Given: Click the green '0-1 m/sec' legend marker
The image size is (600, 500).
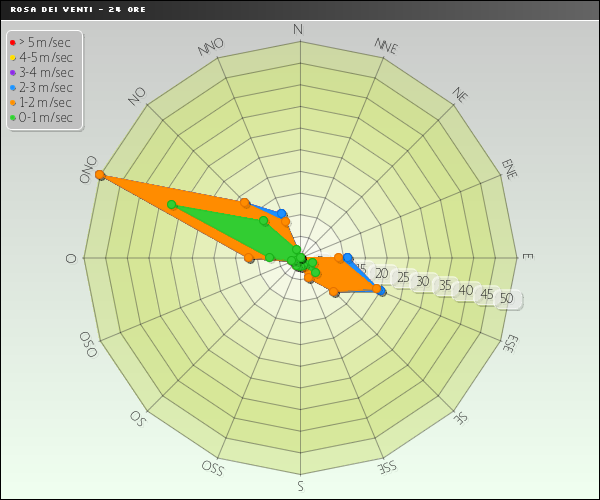Looking at the screenshot, I should [12, 117].
